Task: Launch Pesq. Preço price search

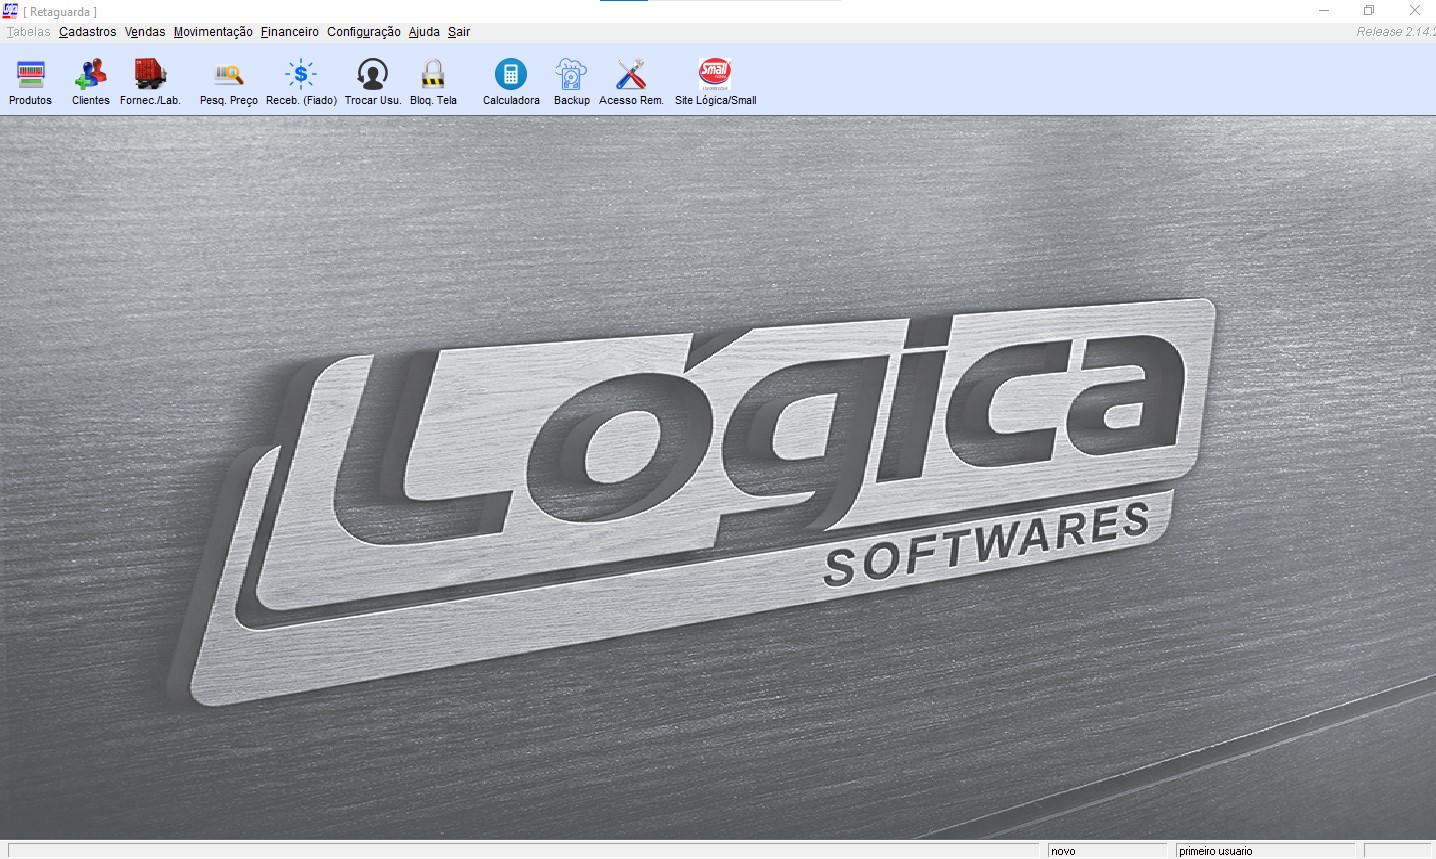Action: pos(229,76)
